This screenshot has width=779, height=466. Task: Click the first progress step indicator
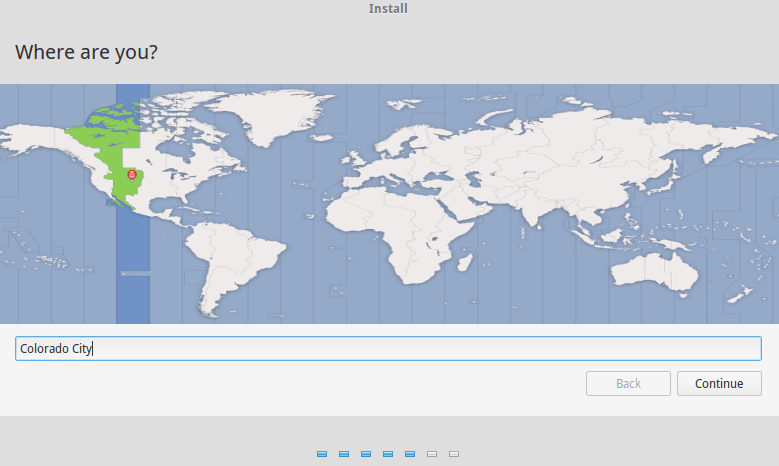coord(322,454)
